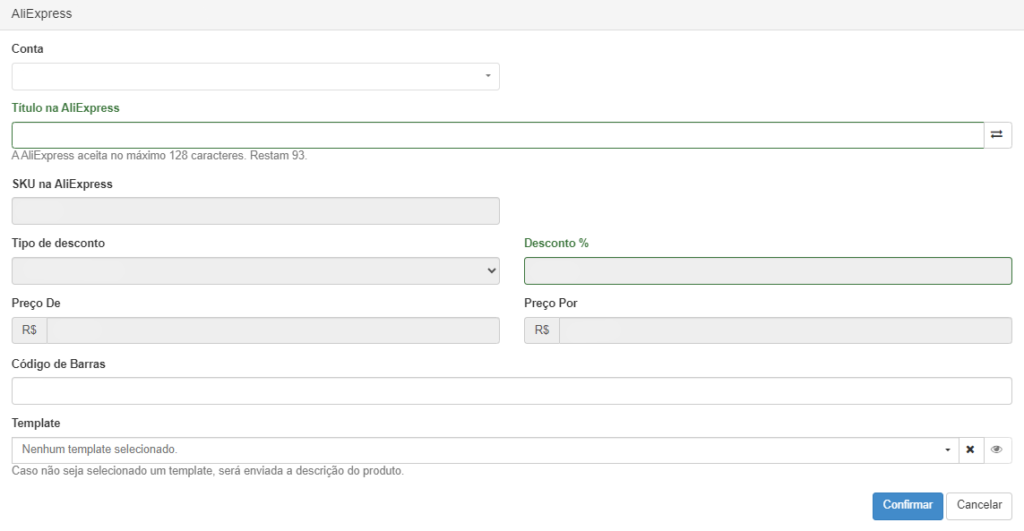Click the AliExpress panel header
Viewport: 1024px width, 531px height.
pos(511,14)
